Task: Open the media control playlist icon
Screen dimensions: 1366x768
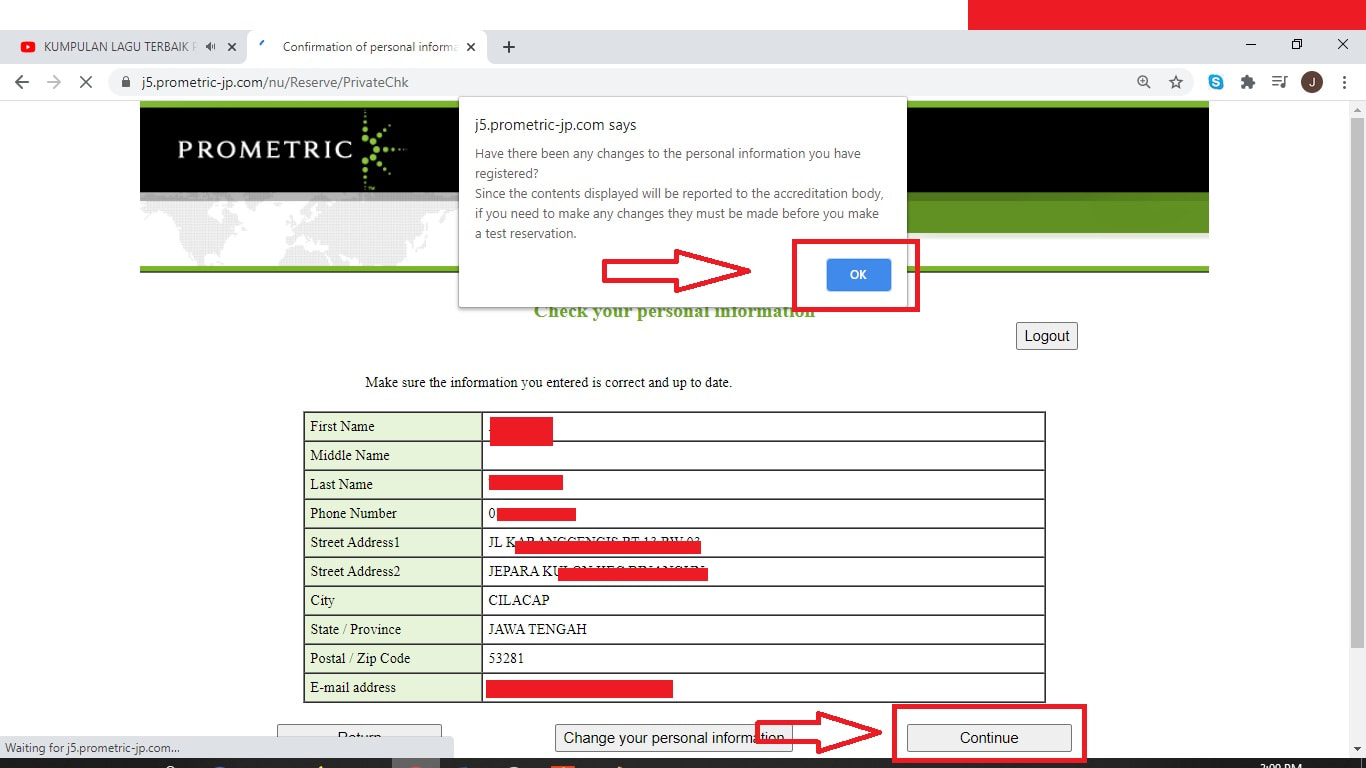Action: tap(1279, 82)
